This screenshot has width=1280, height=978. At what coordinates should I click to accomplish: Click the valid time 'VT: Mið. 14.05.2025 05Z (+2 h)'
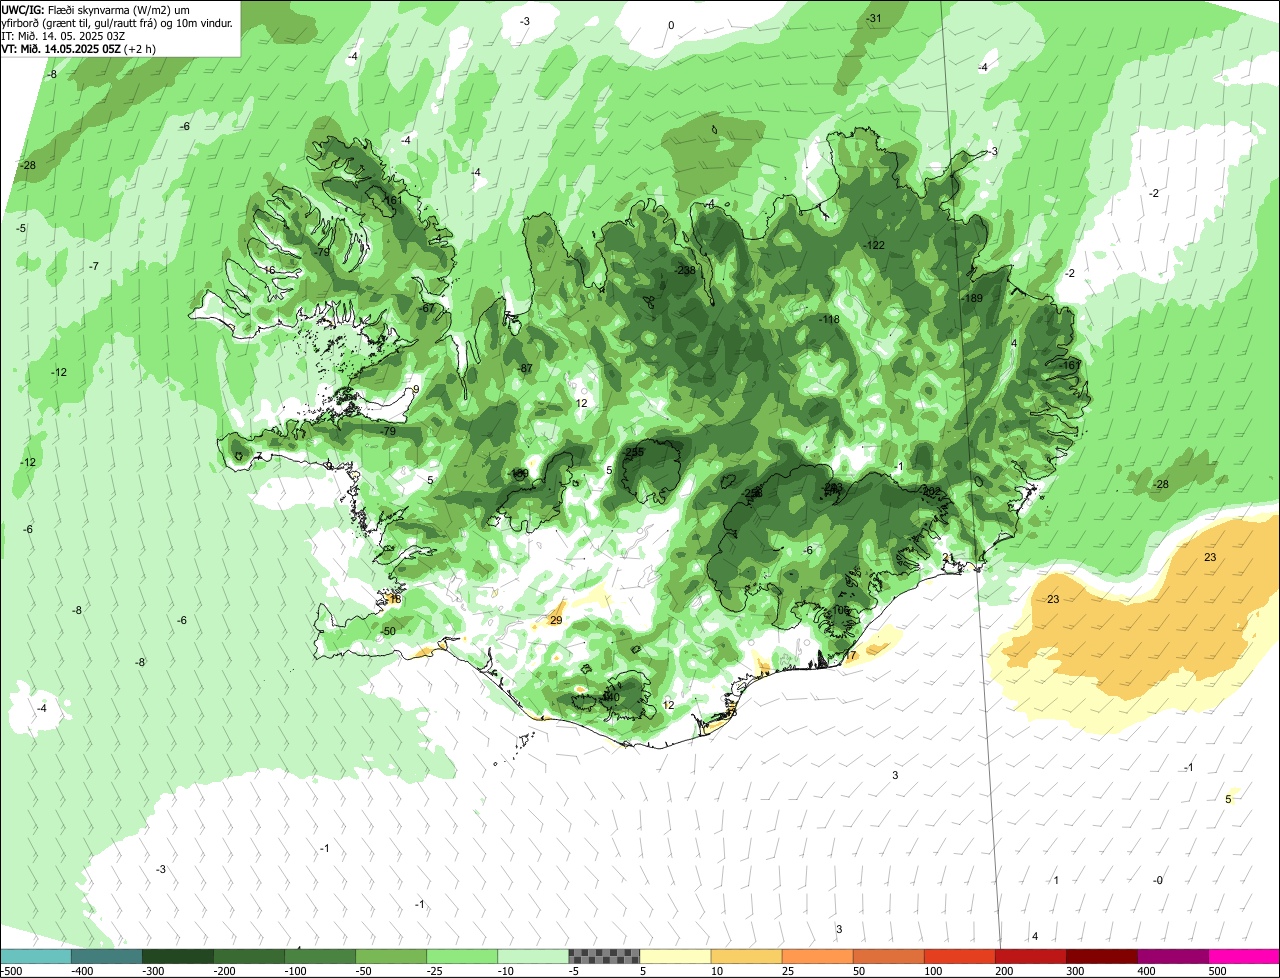pyautogui.click(x=78, y=48)
